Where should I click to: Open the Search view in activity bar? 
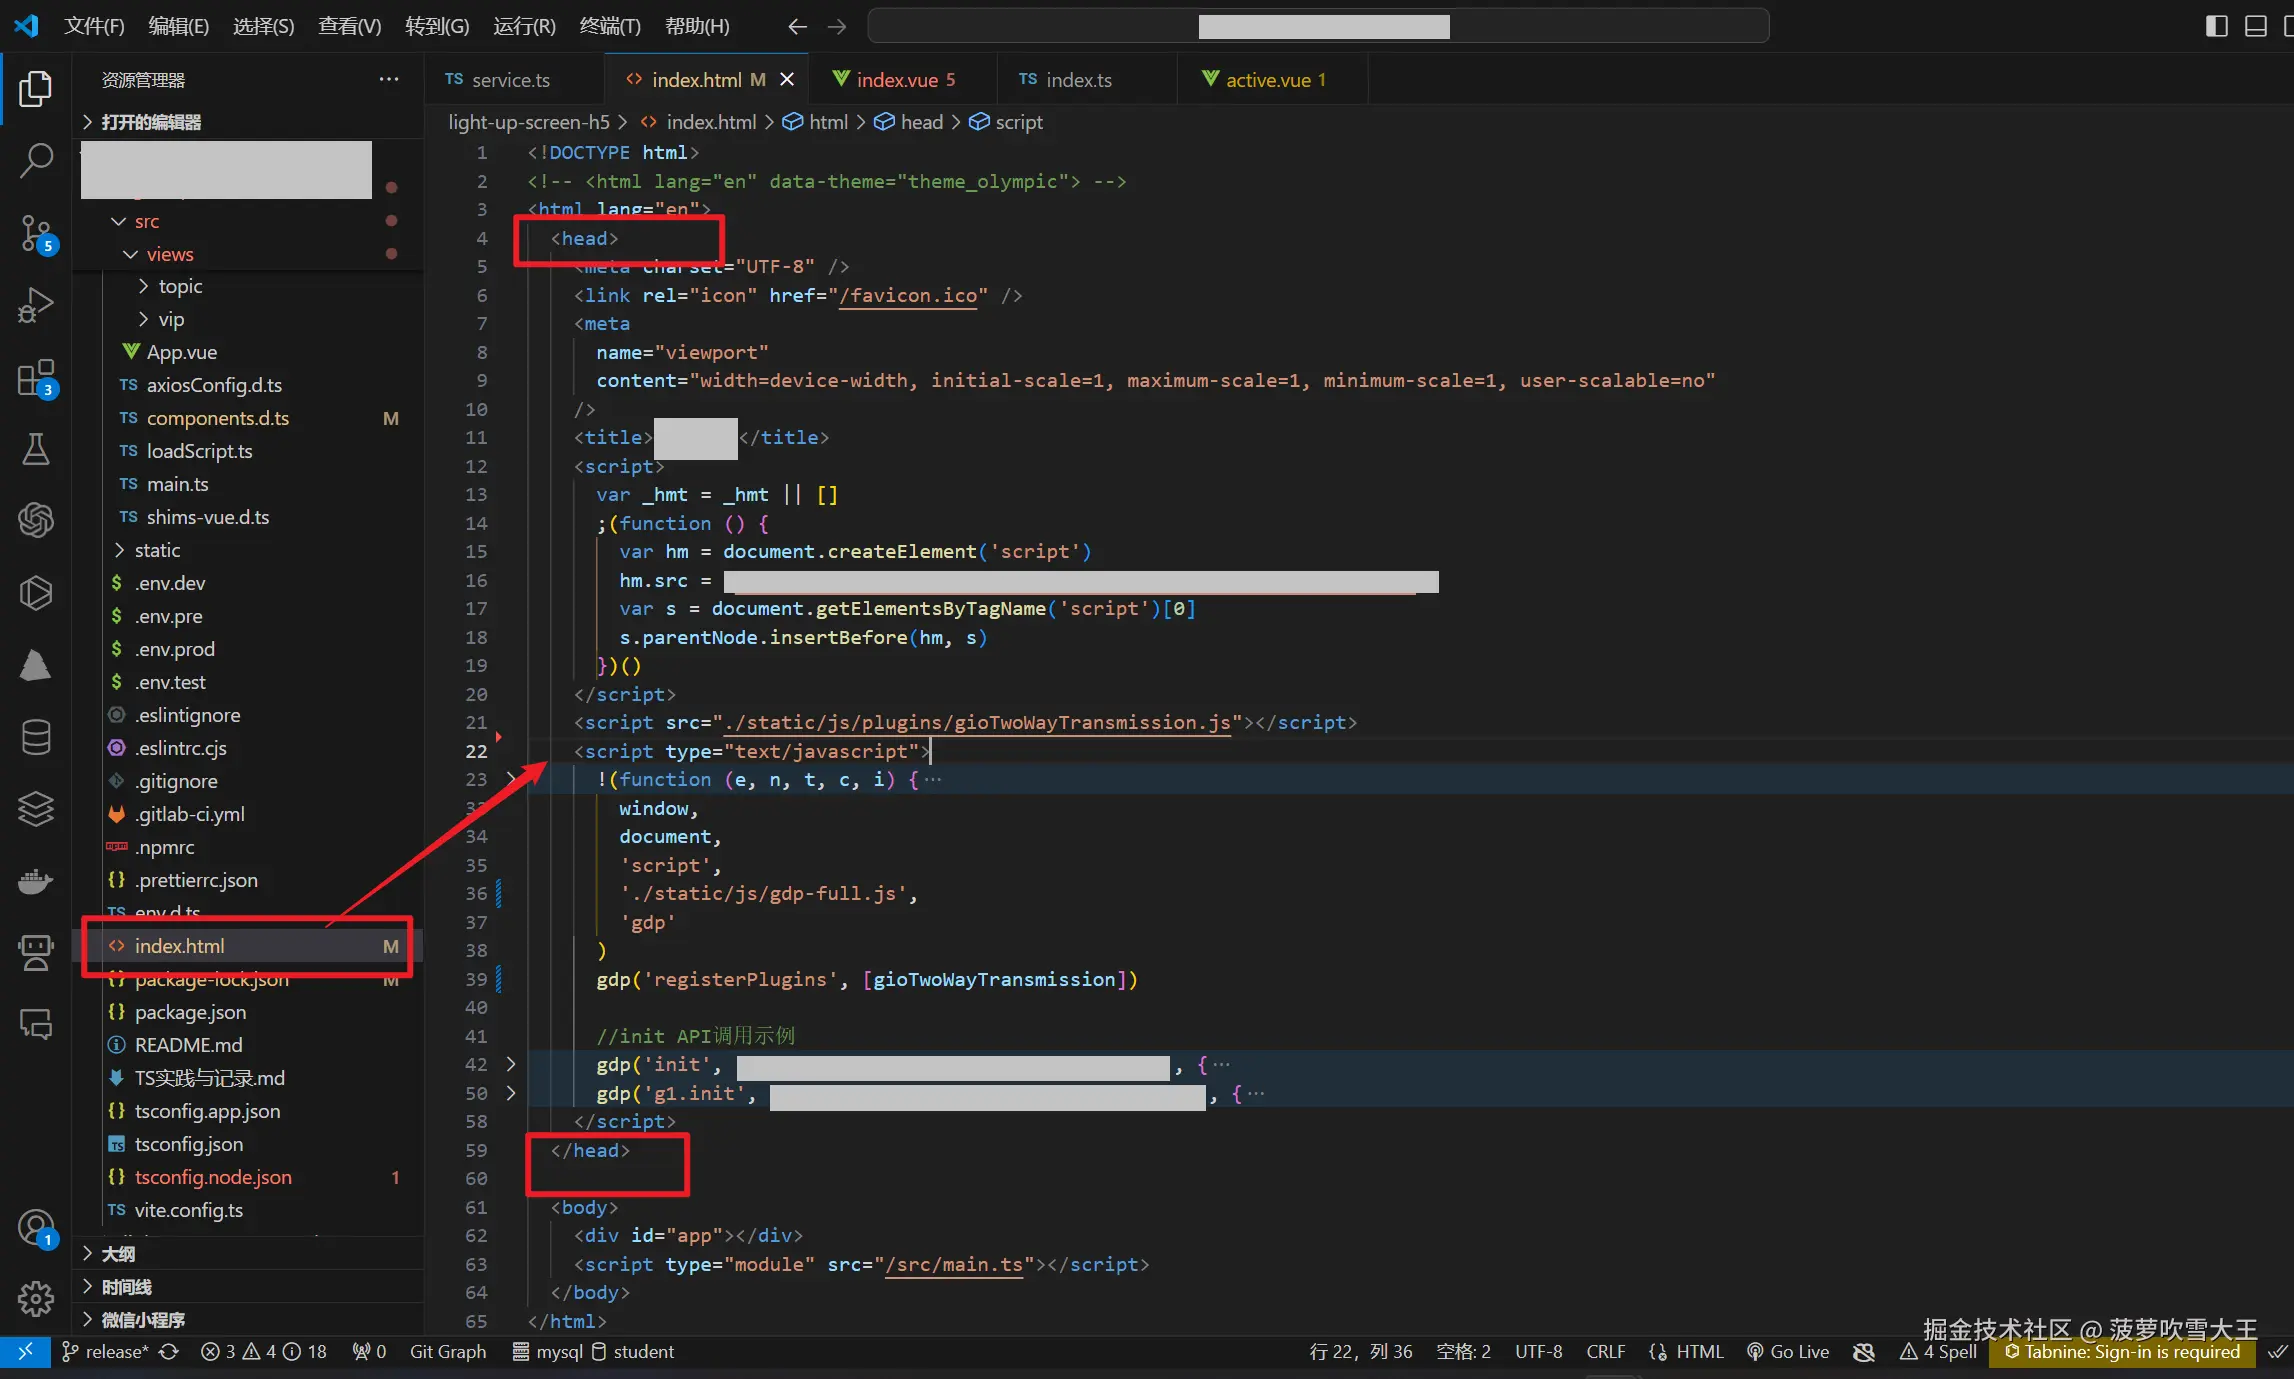[x=36, y=160]
